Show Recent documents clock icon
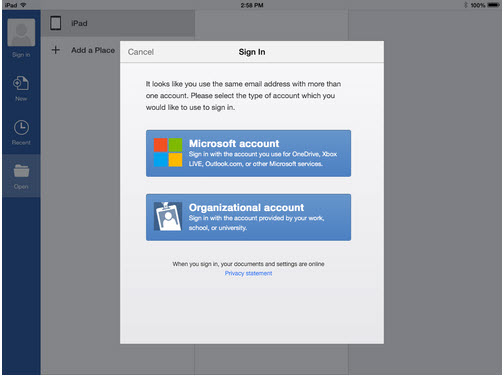 (21, 127)
